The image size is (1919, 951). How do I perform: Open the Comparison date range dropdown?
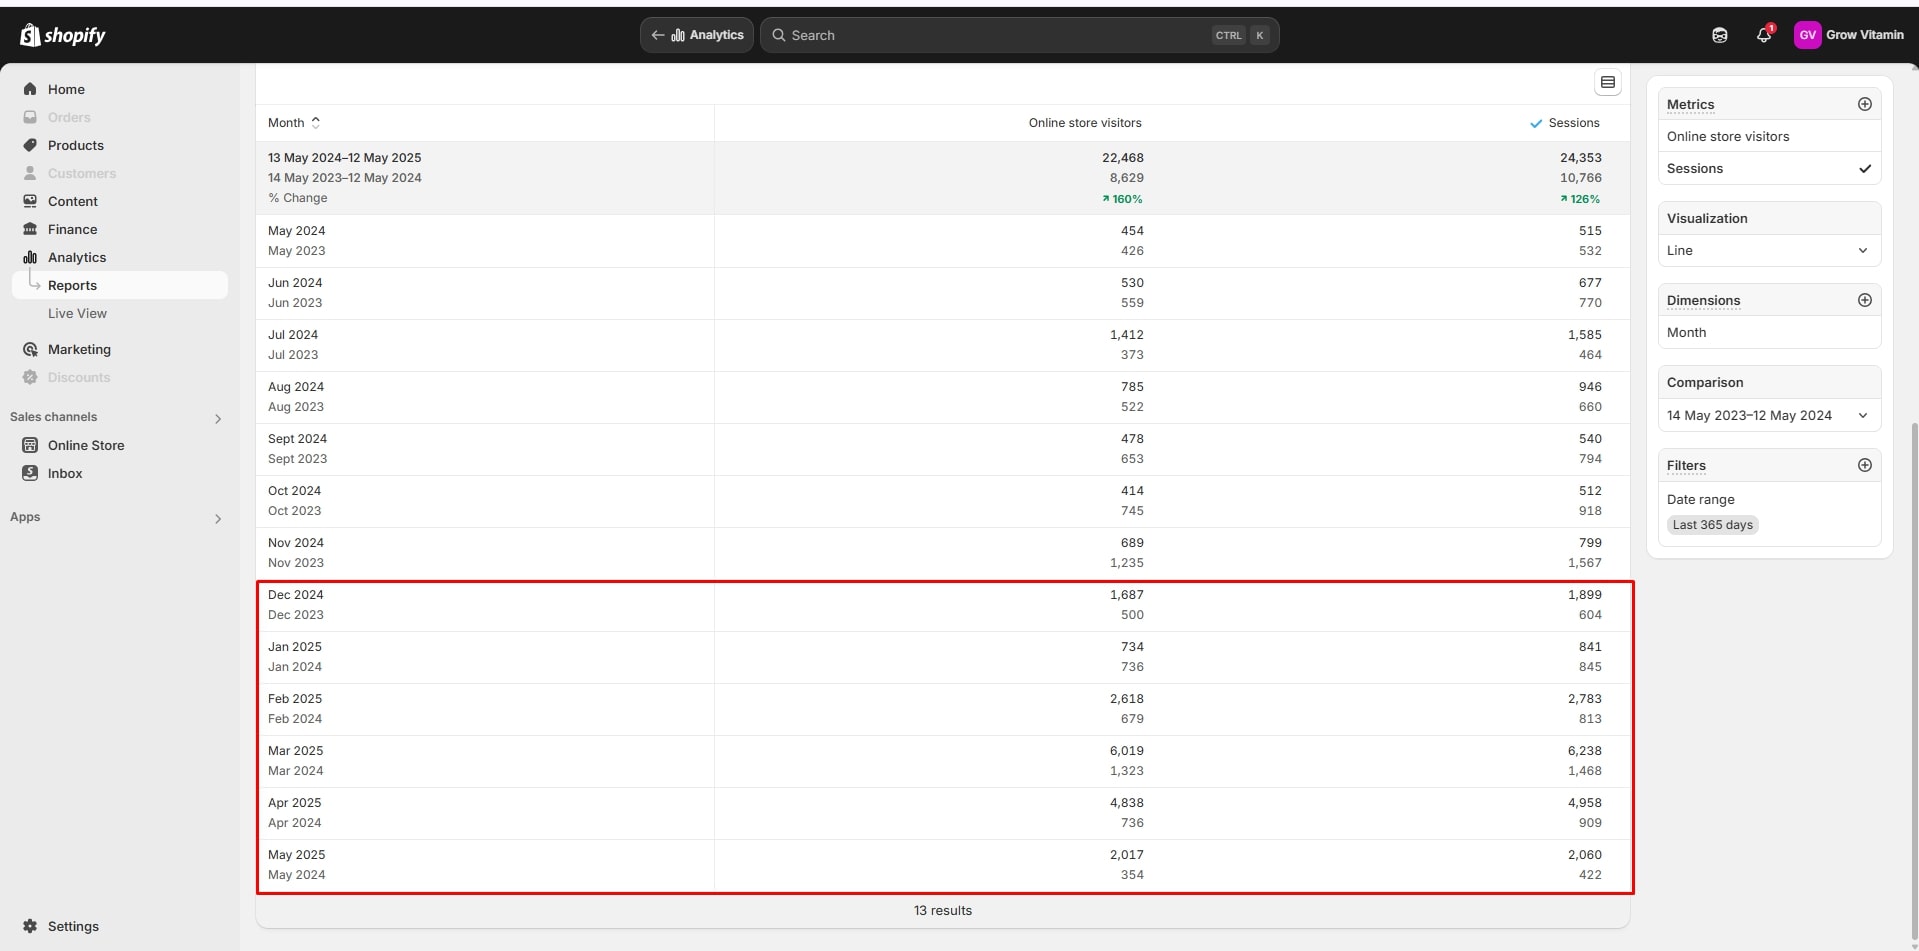[x=1768, y=416]
